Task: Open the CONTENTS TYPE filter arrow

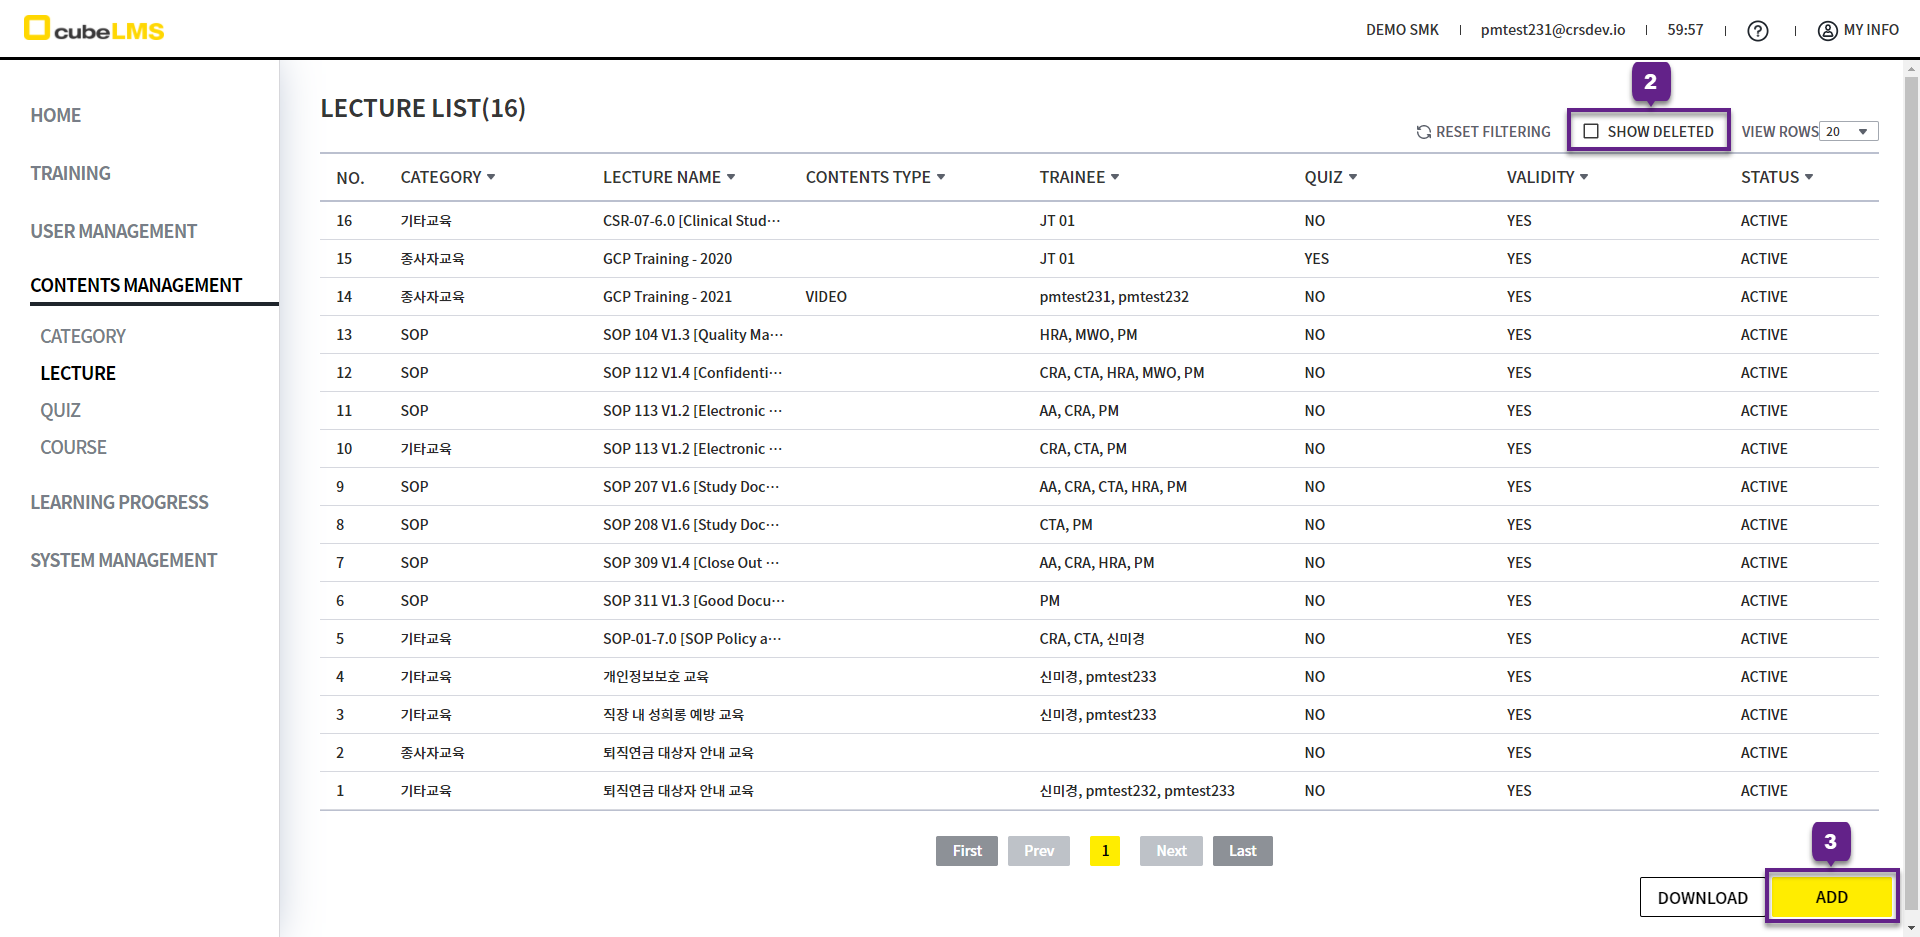Action: pos(941,177)
